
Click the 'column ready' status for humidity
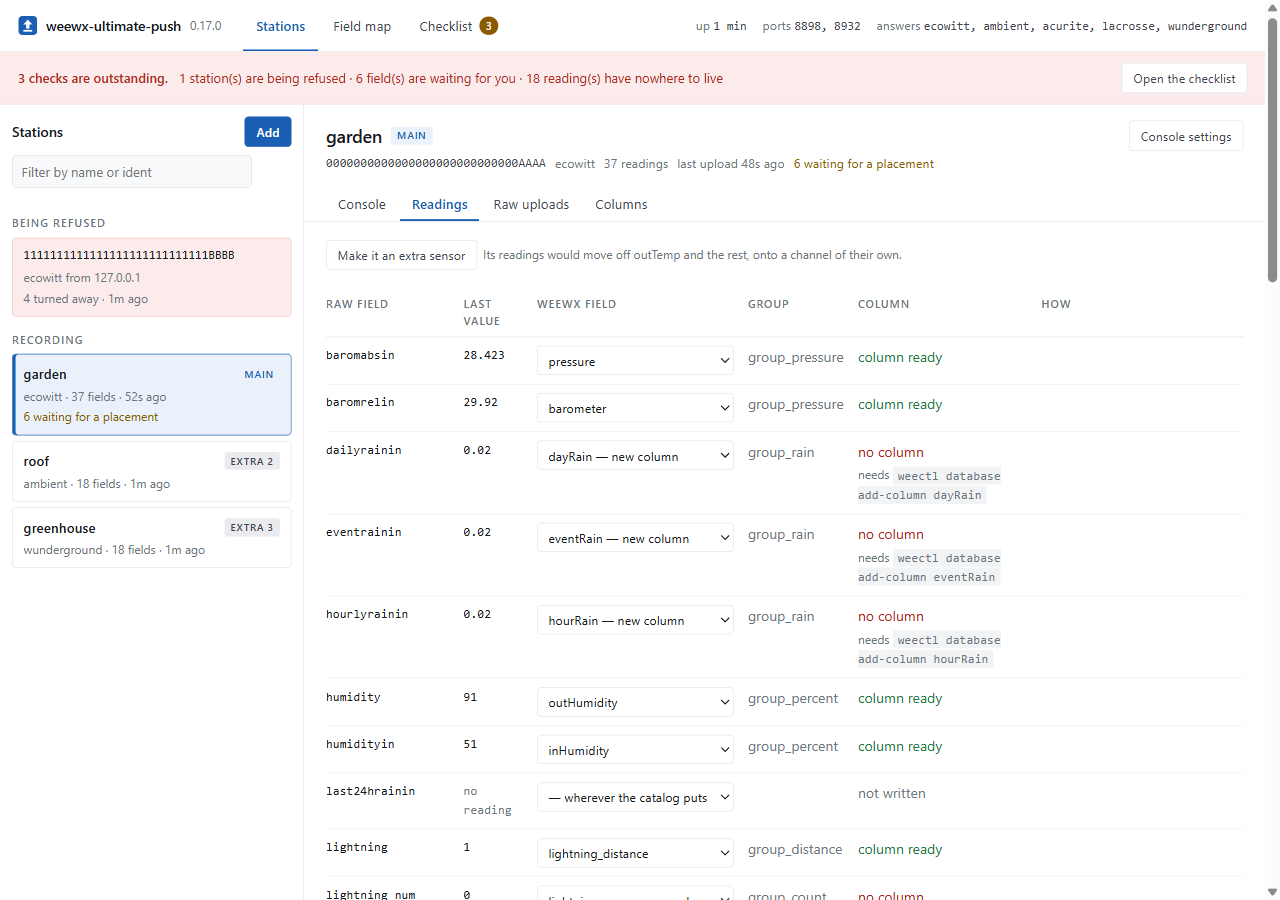900,699
